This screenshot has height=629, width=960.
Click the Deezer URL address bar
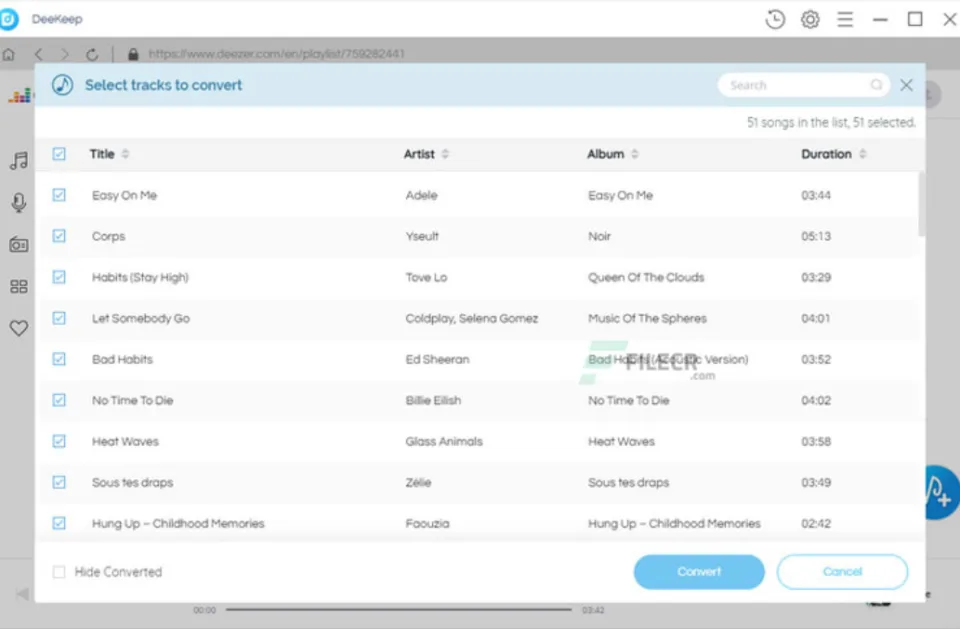tap(277, 54)
